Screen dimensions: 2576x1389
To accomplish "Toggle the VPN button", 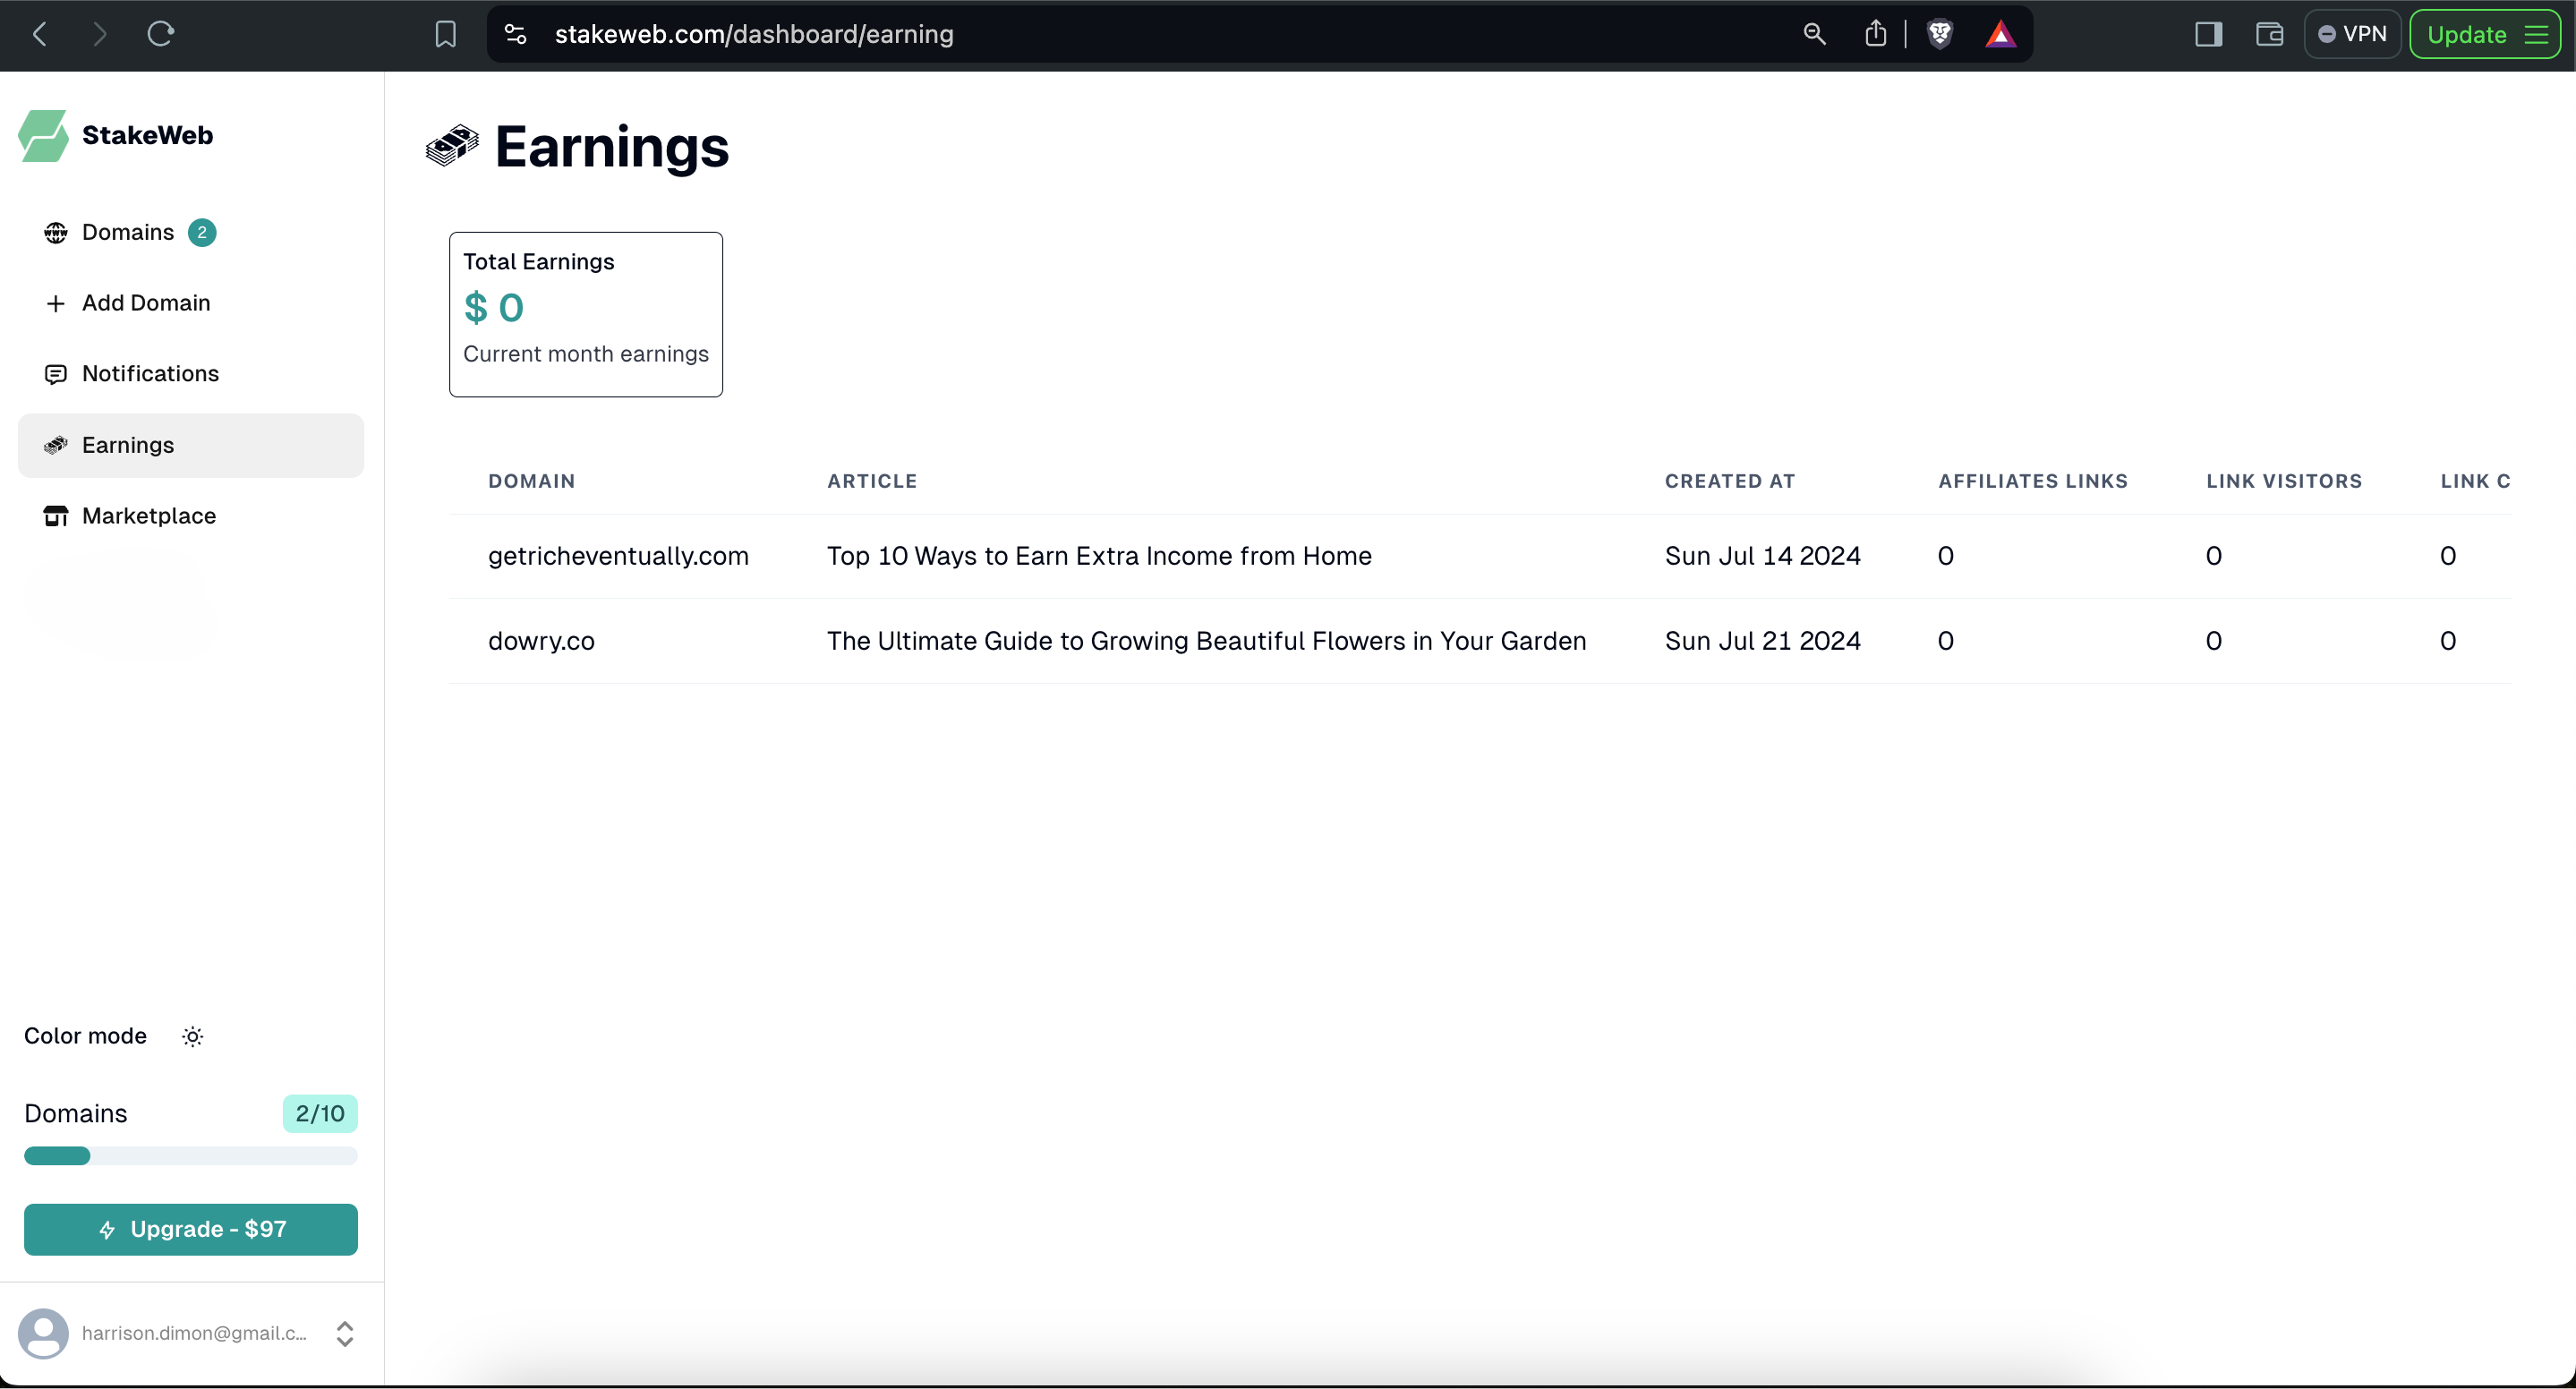I will point(2353,35).
